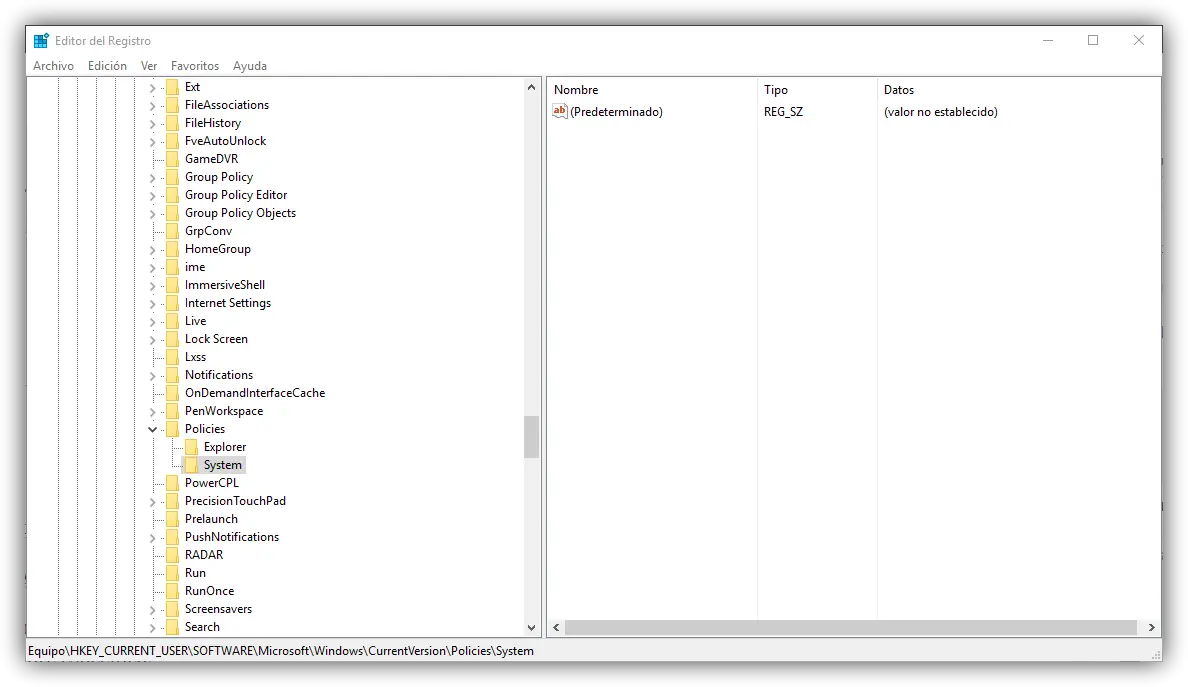
Task: Select the Run key label
Action: [x=195, y=573]
